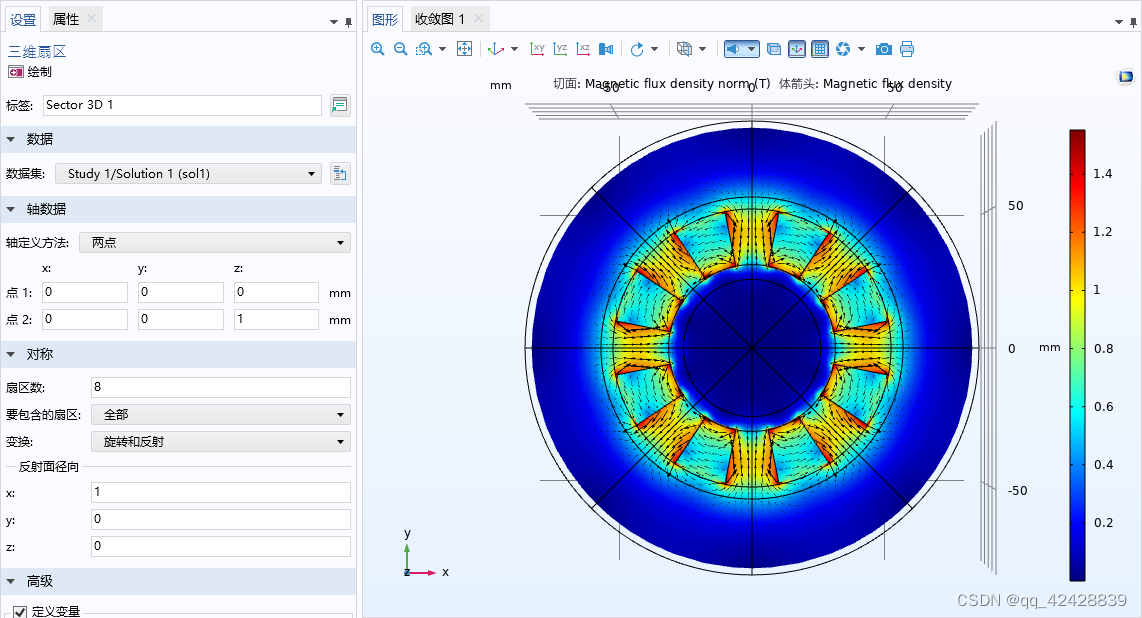Switch to the yz view
This screenshot has height=618, width=1142.
click(560, 49)
